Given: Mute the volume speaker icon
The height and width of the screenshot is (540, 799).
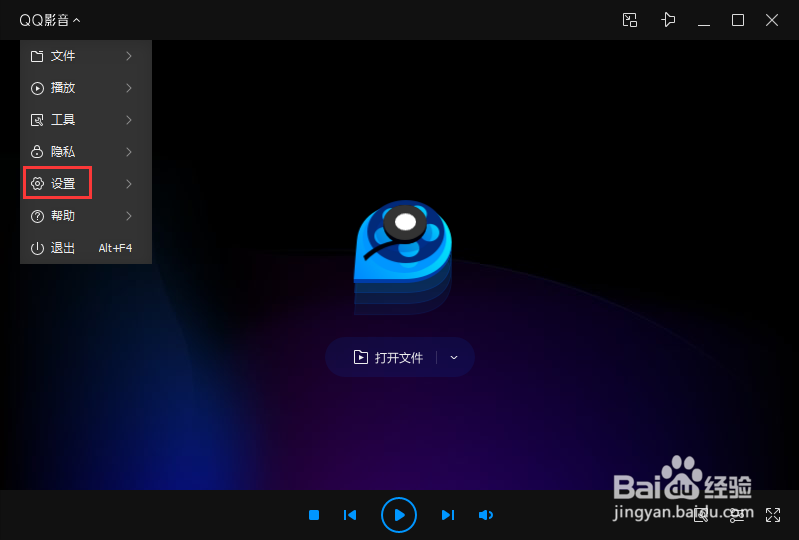Looking at the screenshot, I should tap(486, 515).
